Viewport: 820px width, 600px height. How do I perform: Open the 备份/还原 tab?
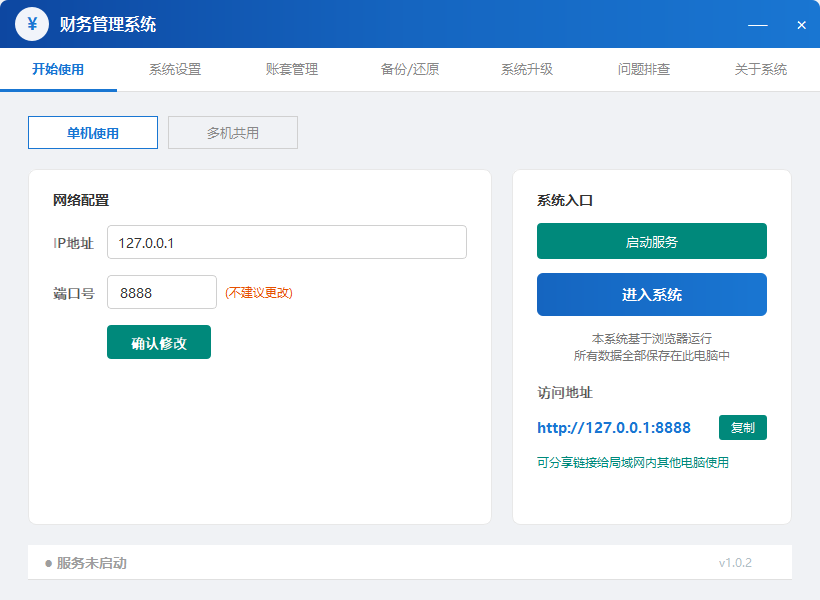click(x=409, y=69)
